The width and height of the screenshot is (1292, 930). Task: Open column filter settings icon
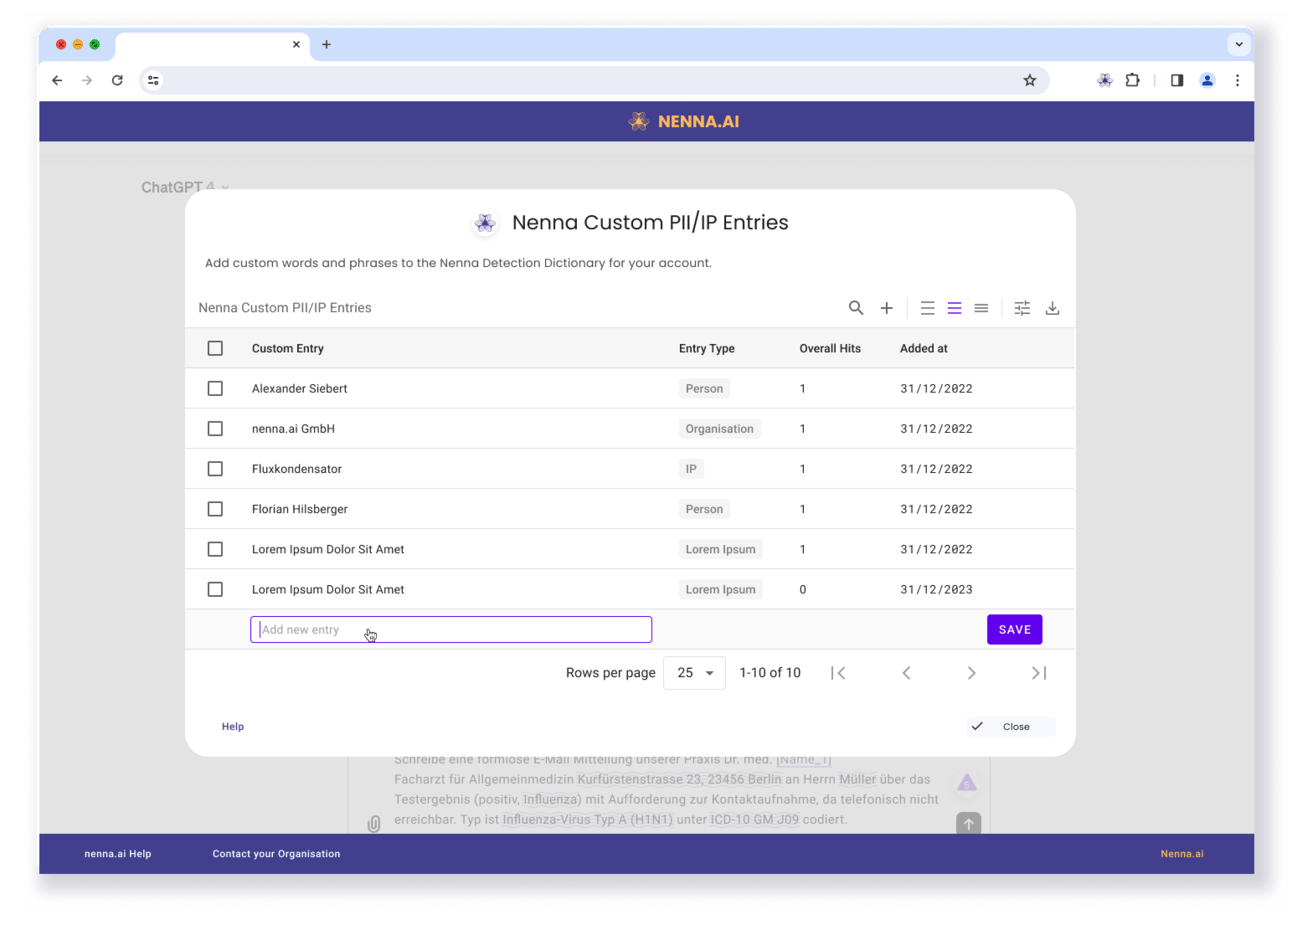coord(1022,308)
